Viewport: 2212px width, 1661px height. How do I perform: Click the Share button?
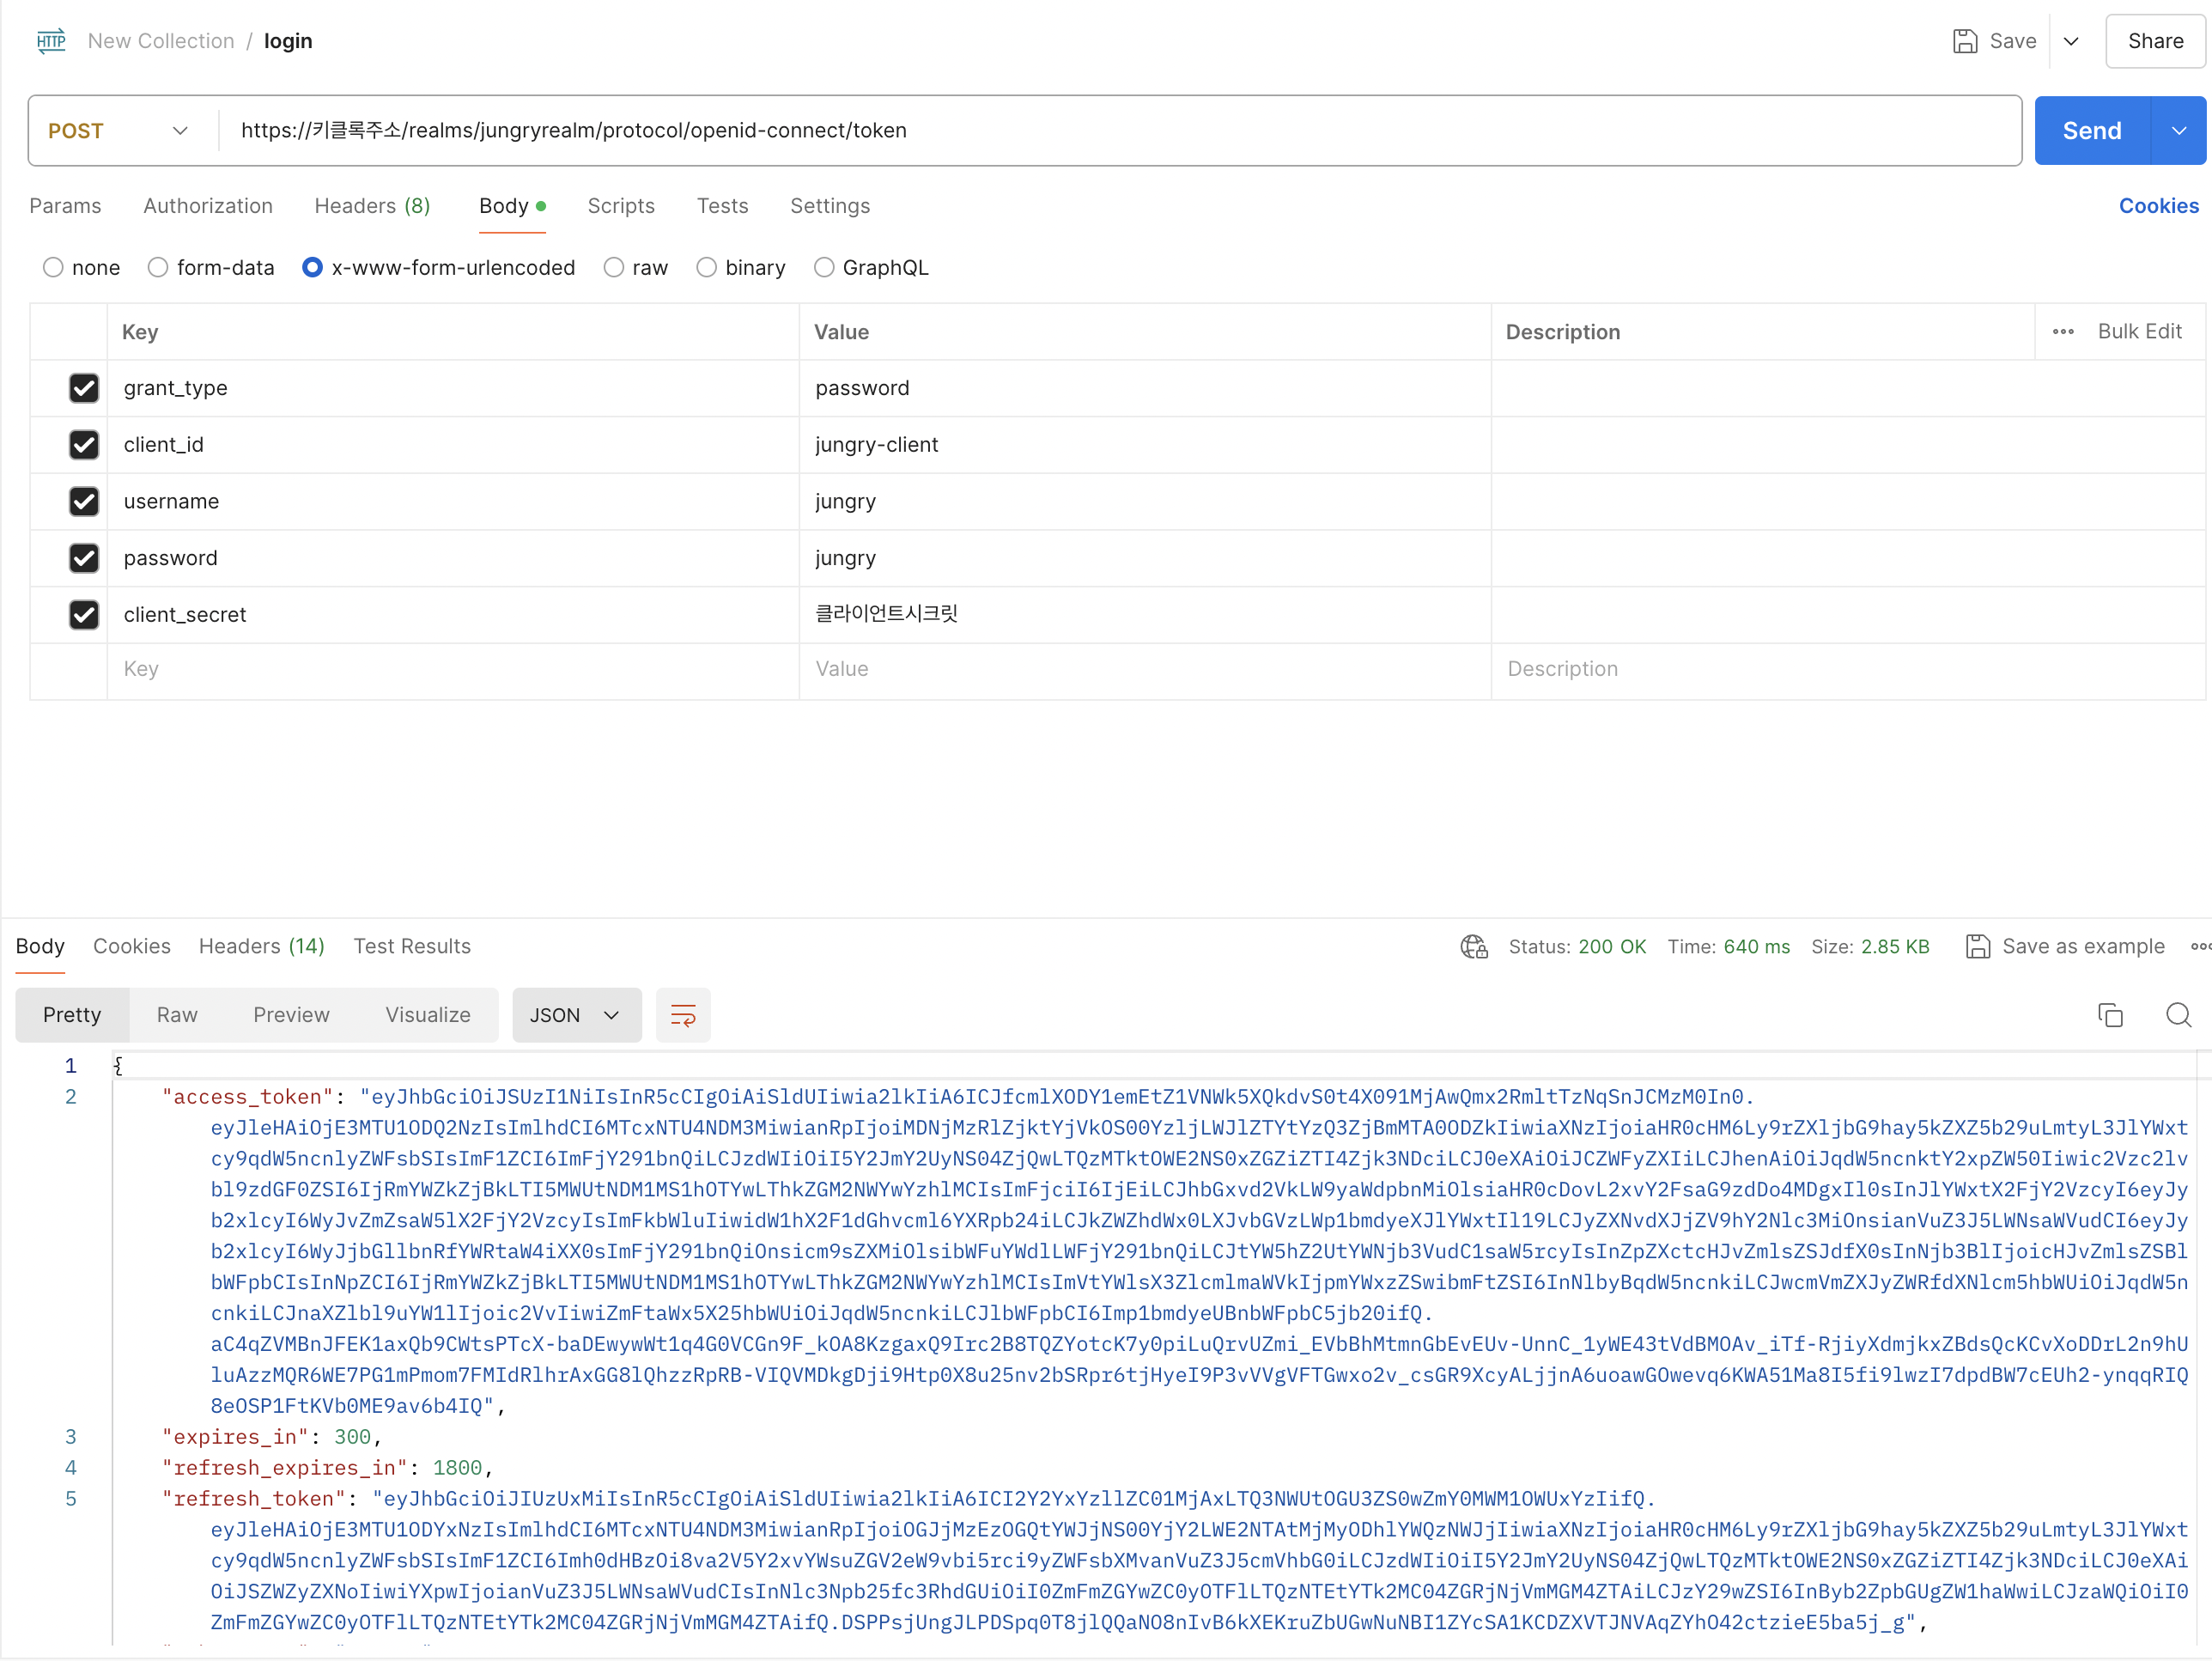[x=2155, y=42]
